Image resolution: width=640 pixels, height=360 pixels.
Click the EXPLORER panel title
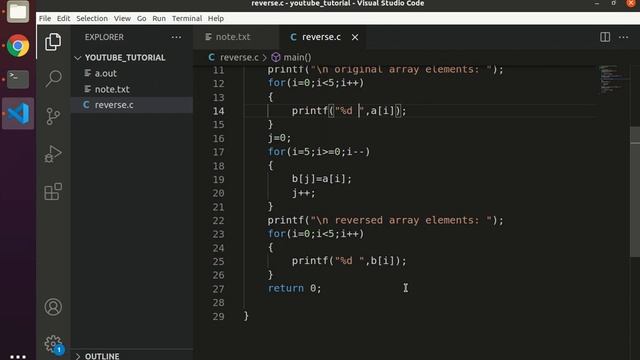point(104,37)
